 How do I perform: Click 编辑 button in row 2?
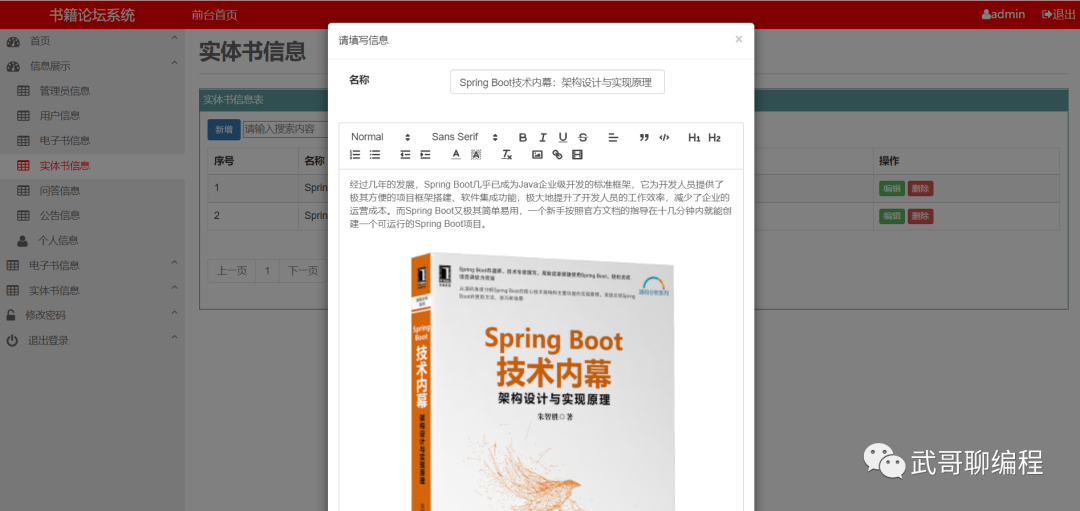892,216
